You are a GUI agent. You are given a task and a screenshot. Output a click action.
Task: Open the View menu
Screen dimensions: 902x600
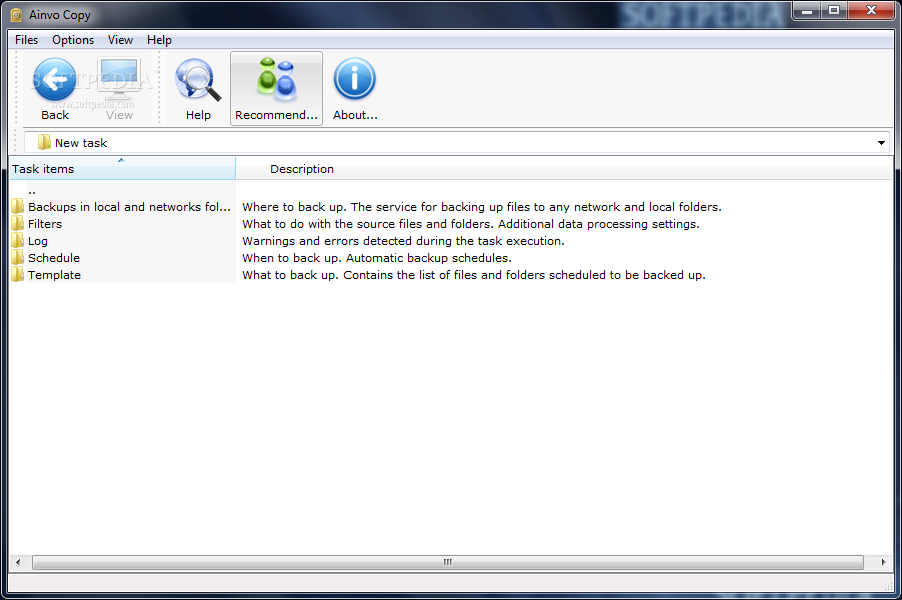tap(120, 40)
